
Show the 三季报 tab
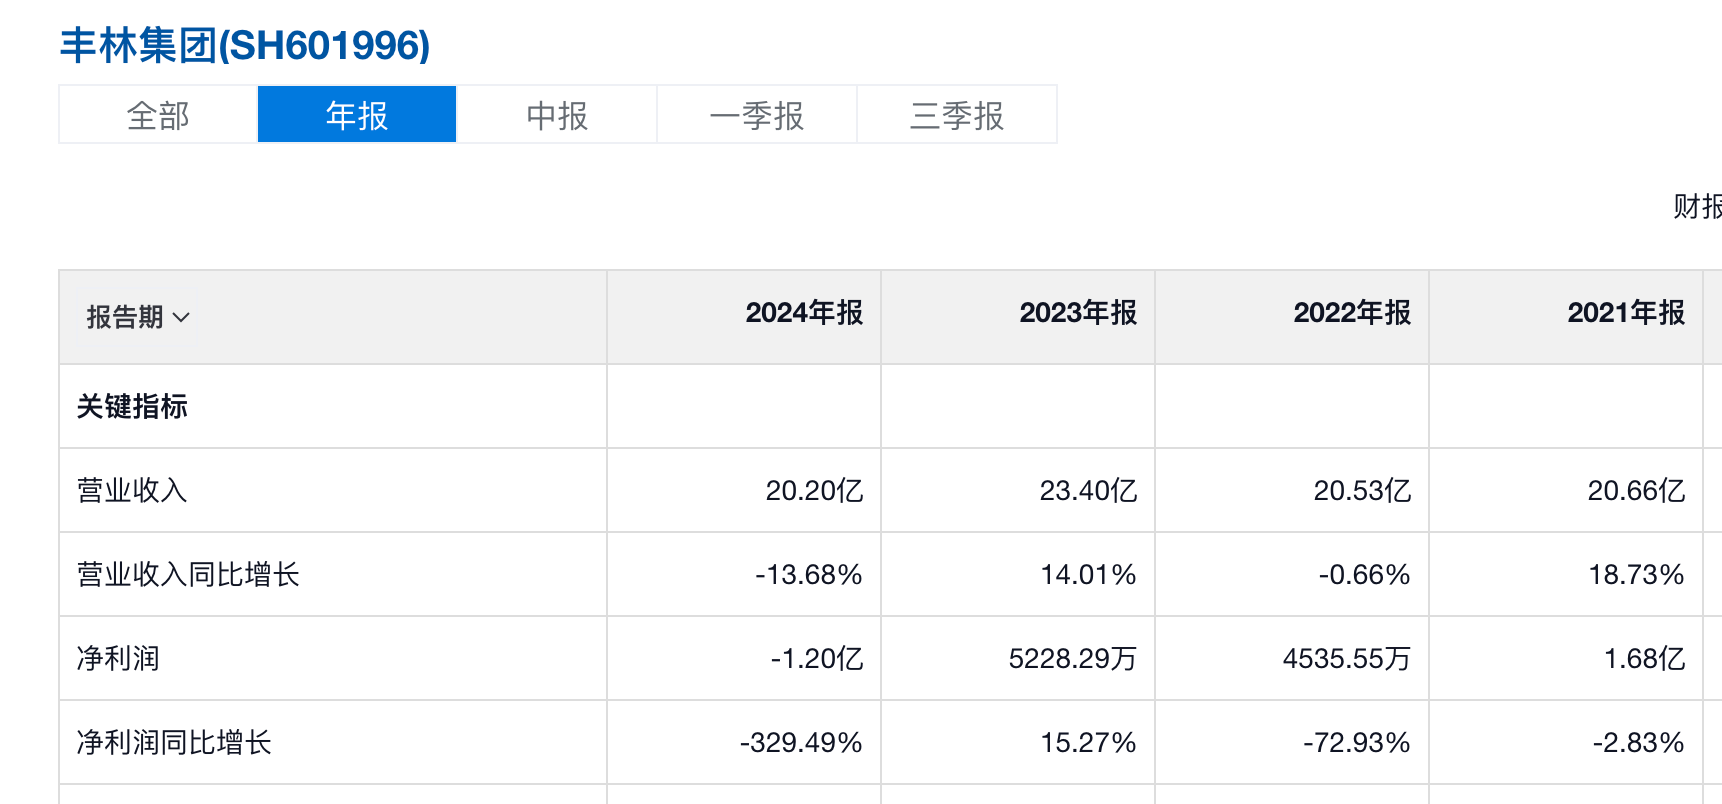click(x=957, y=115)
